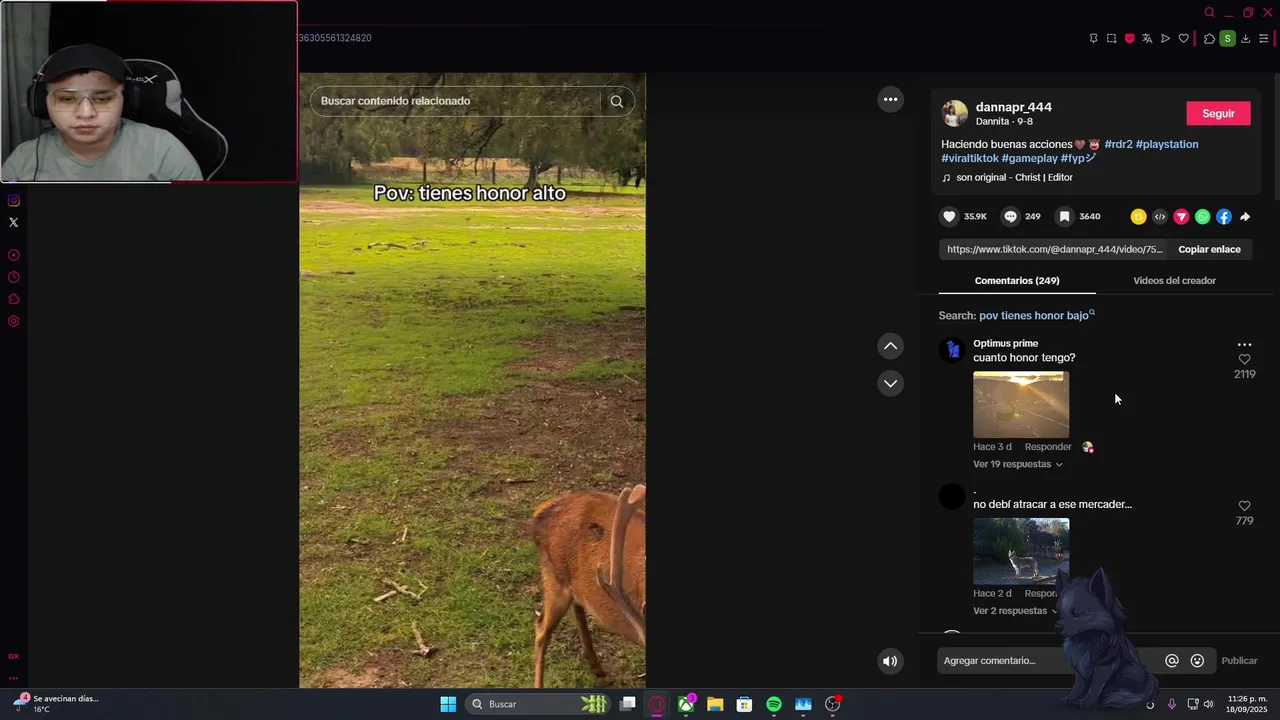Open the #rdr2 hashtag

pos(1118,144)
